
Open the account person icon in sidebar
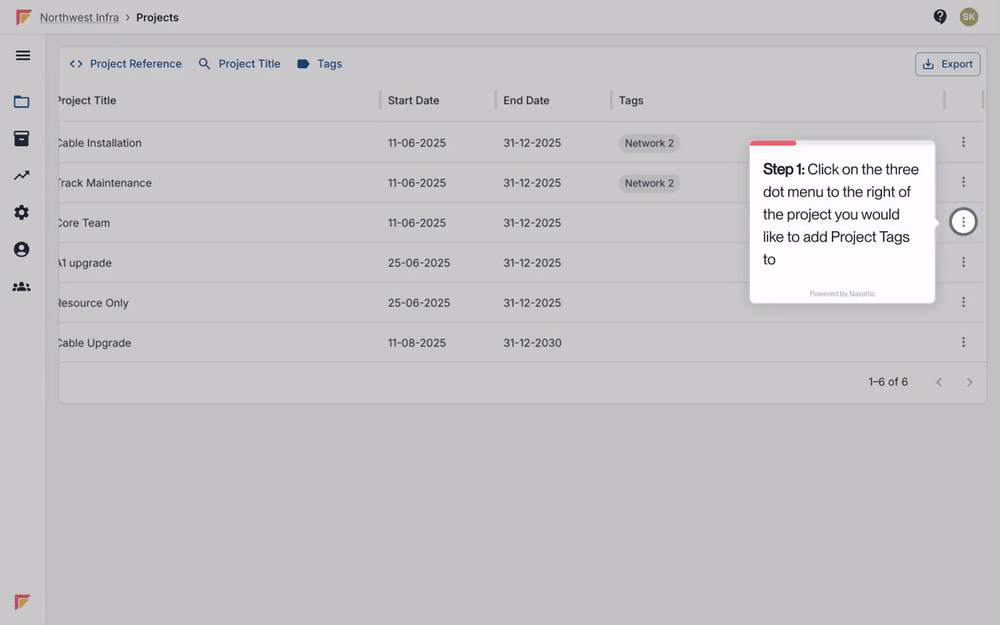pyautogui.click(x=22, y=249)
